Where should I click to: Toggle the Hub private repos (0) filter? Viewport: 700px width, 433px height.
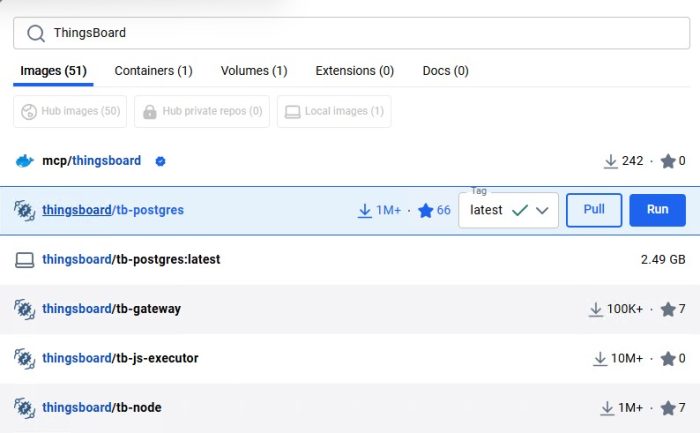point(202,111)
